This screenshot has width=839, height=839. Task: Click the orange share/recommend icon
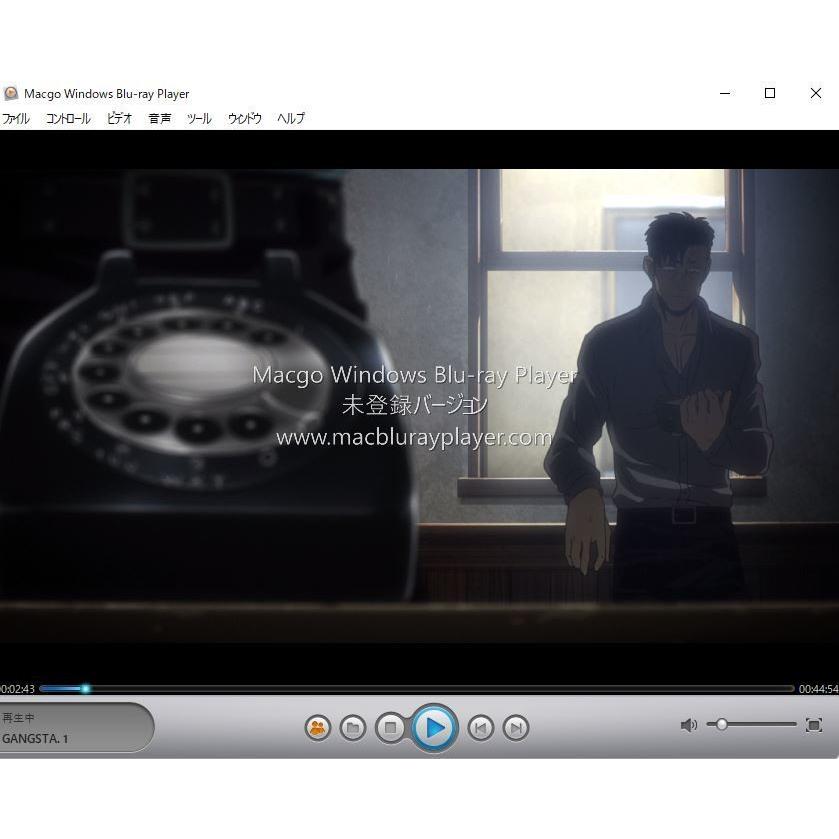click(318, 728)
